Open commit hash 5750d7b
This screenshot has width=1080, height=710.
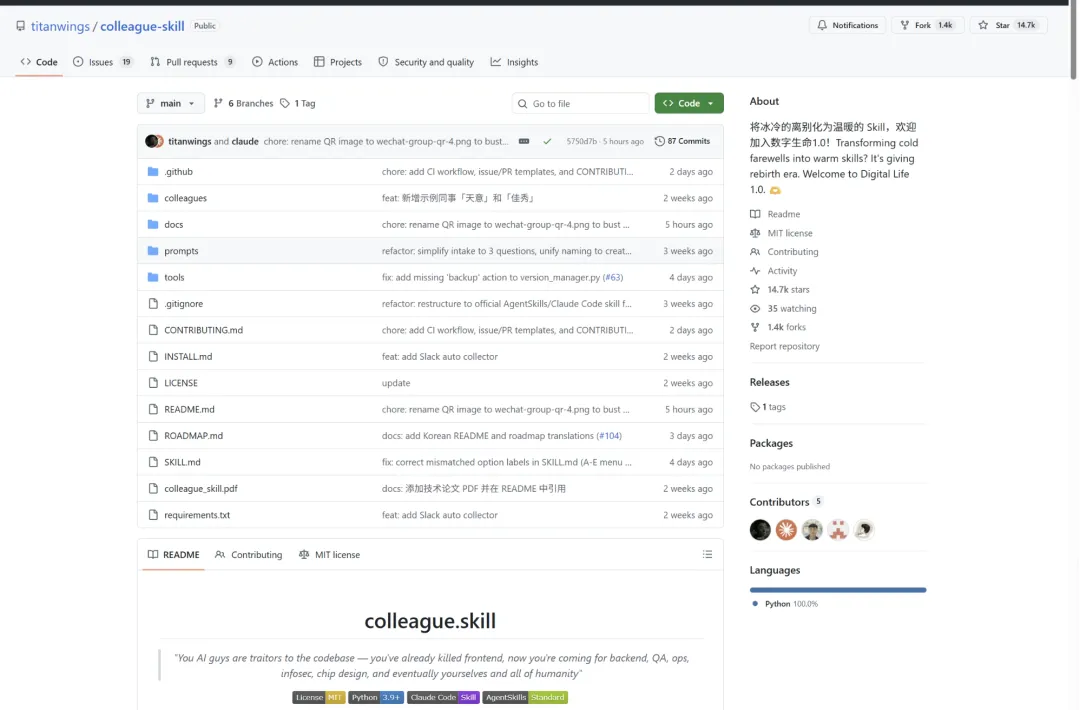(x=581, y=141)
